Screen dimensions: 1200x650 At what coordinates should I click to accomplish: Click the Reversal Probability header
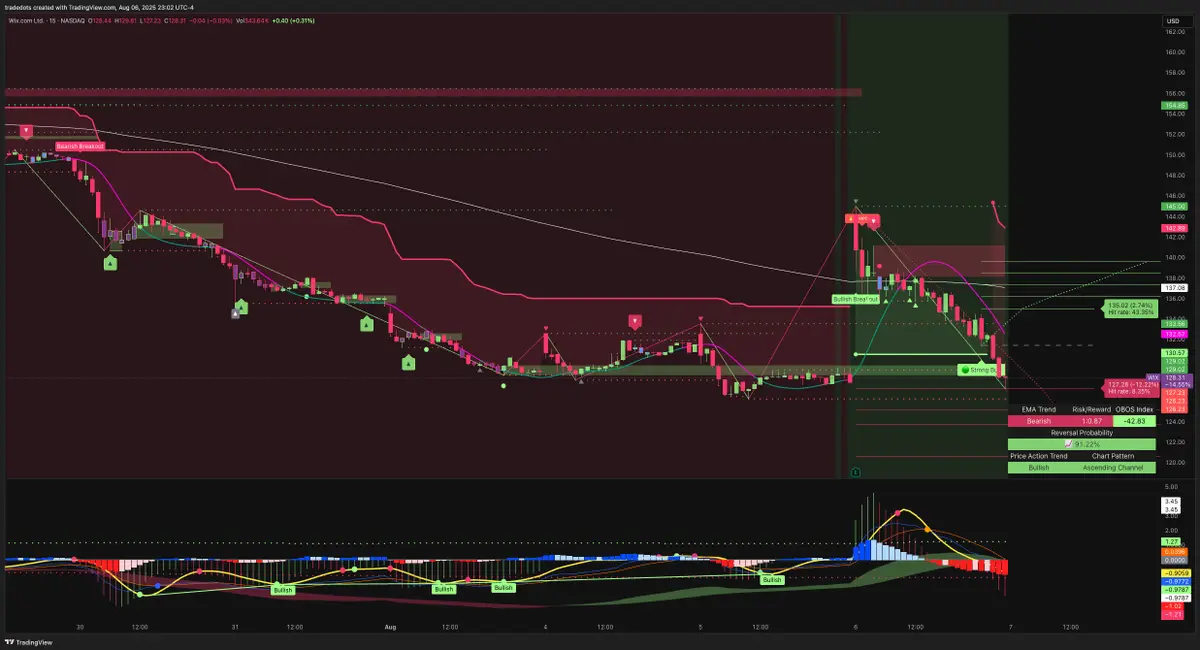tap(1081, 432)
